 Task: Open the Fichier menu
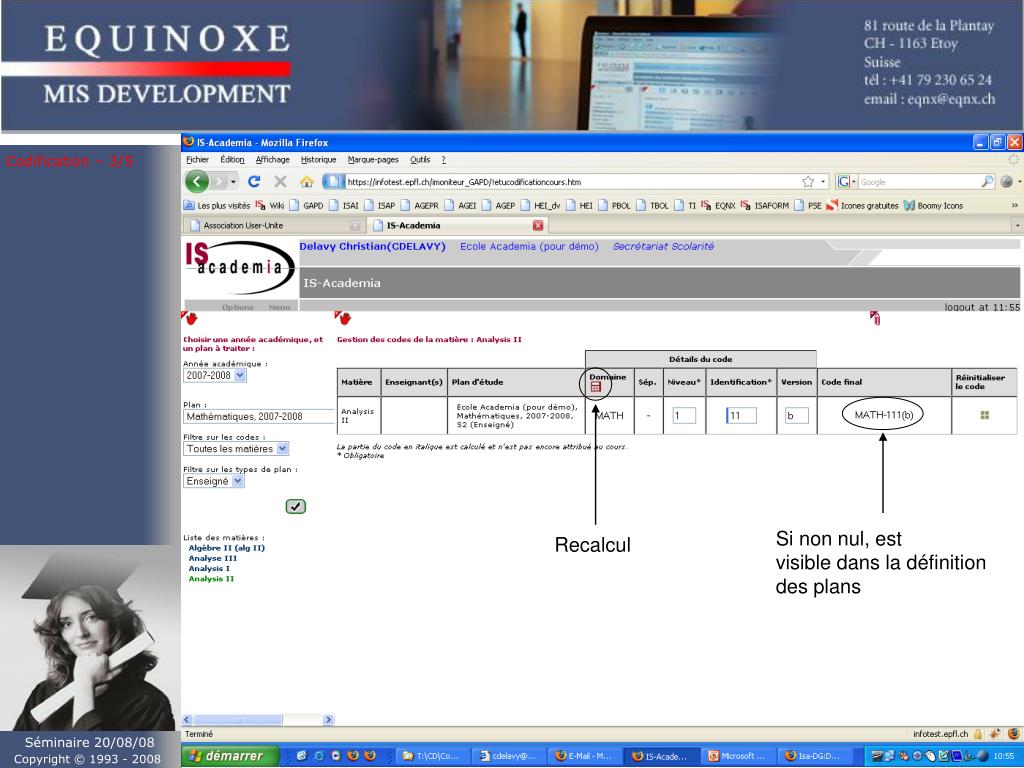(x=197, y=159)
